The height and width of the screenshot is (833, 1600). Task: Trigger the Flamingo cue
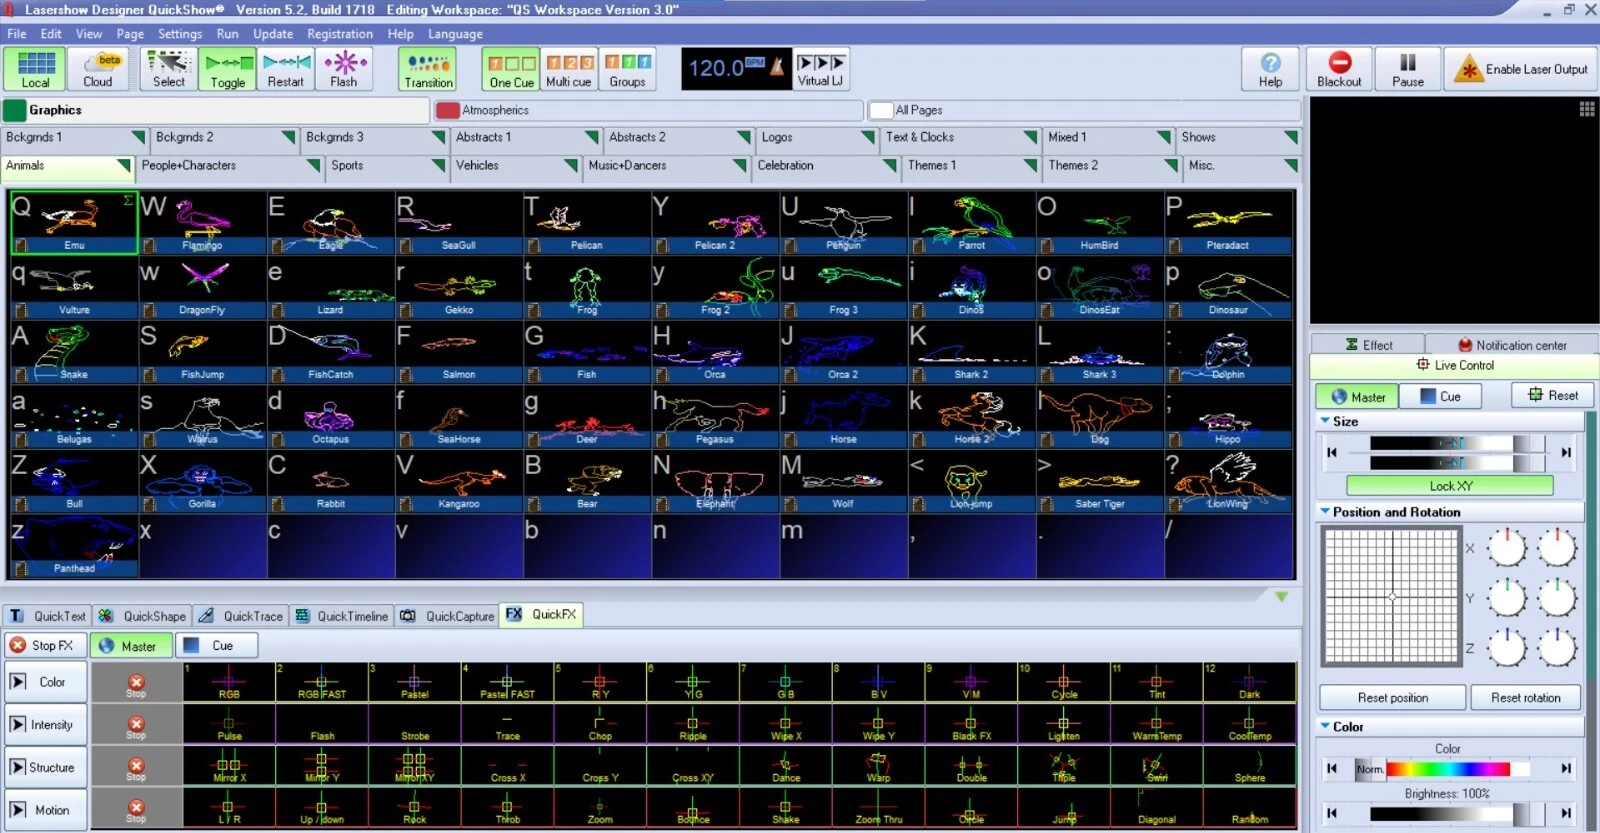point(202,223)
